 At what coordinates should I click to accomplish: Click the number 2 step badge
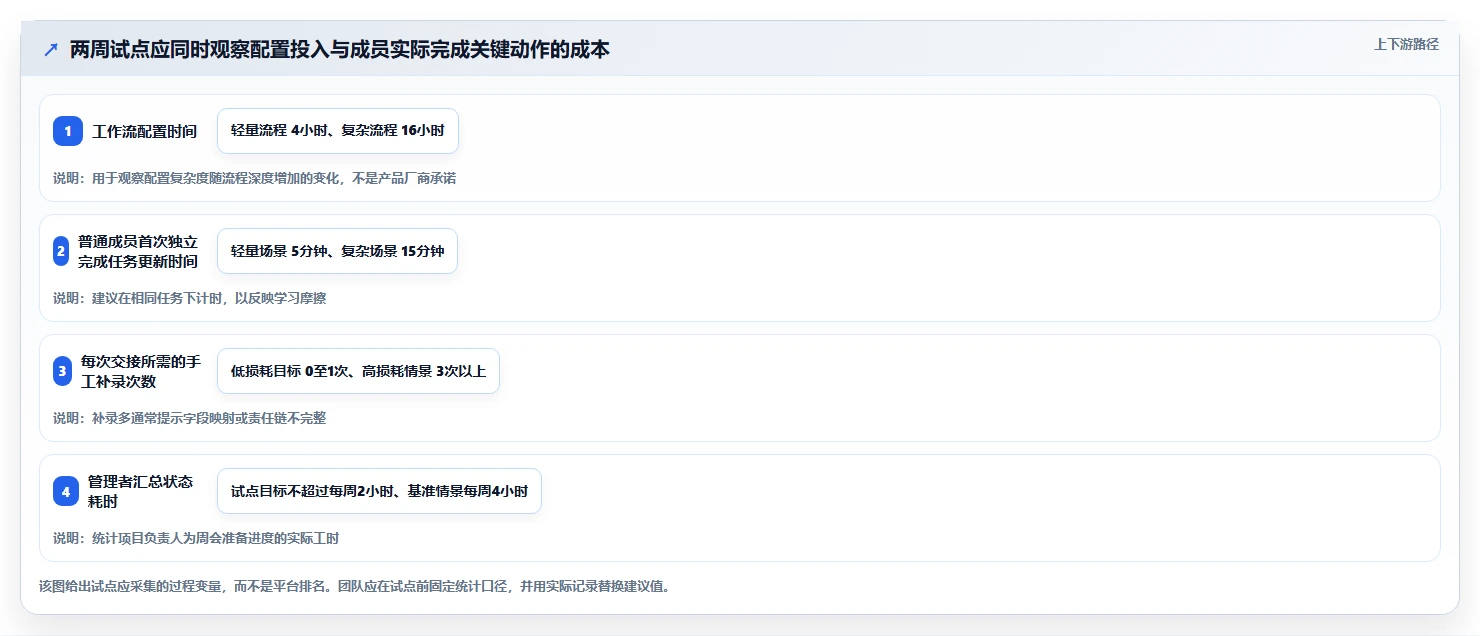point(61,251)
